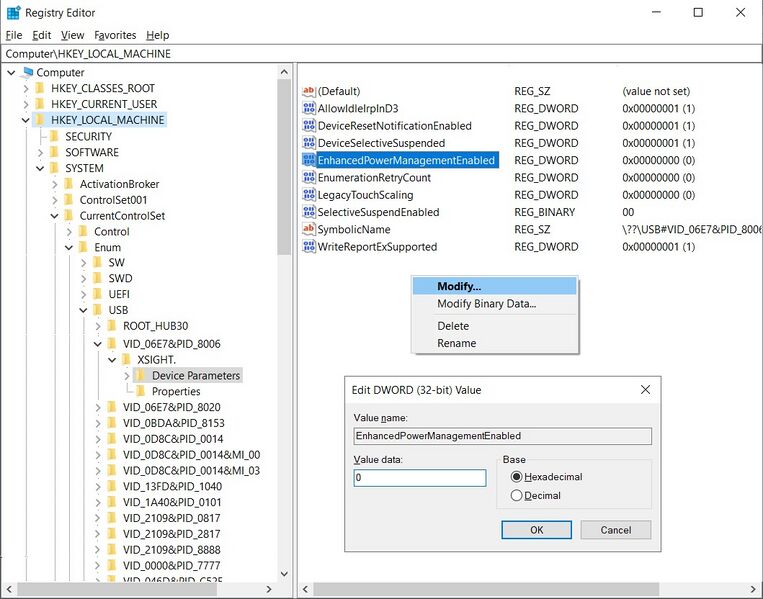The width and height of the screenshot is (763, 599).
Task: Cancel the Edit DWORD dialog
Action: (616, 530)
